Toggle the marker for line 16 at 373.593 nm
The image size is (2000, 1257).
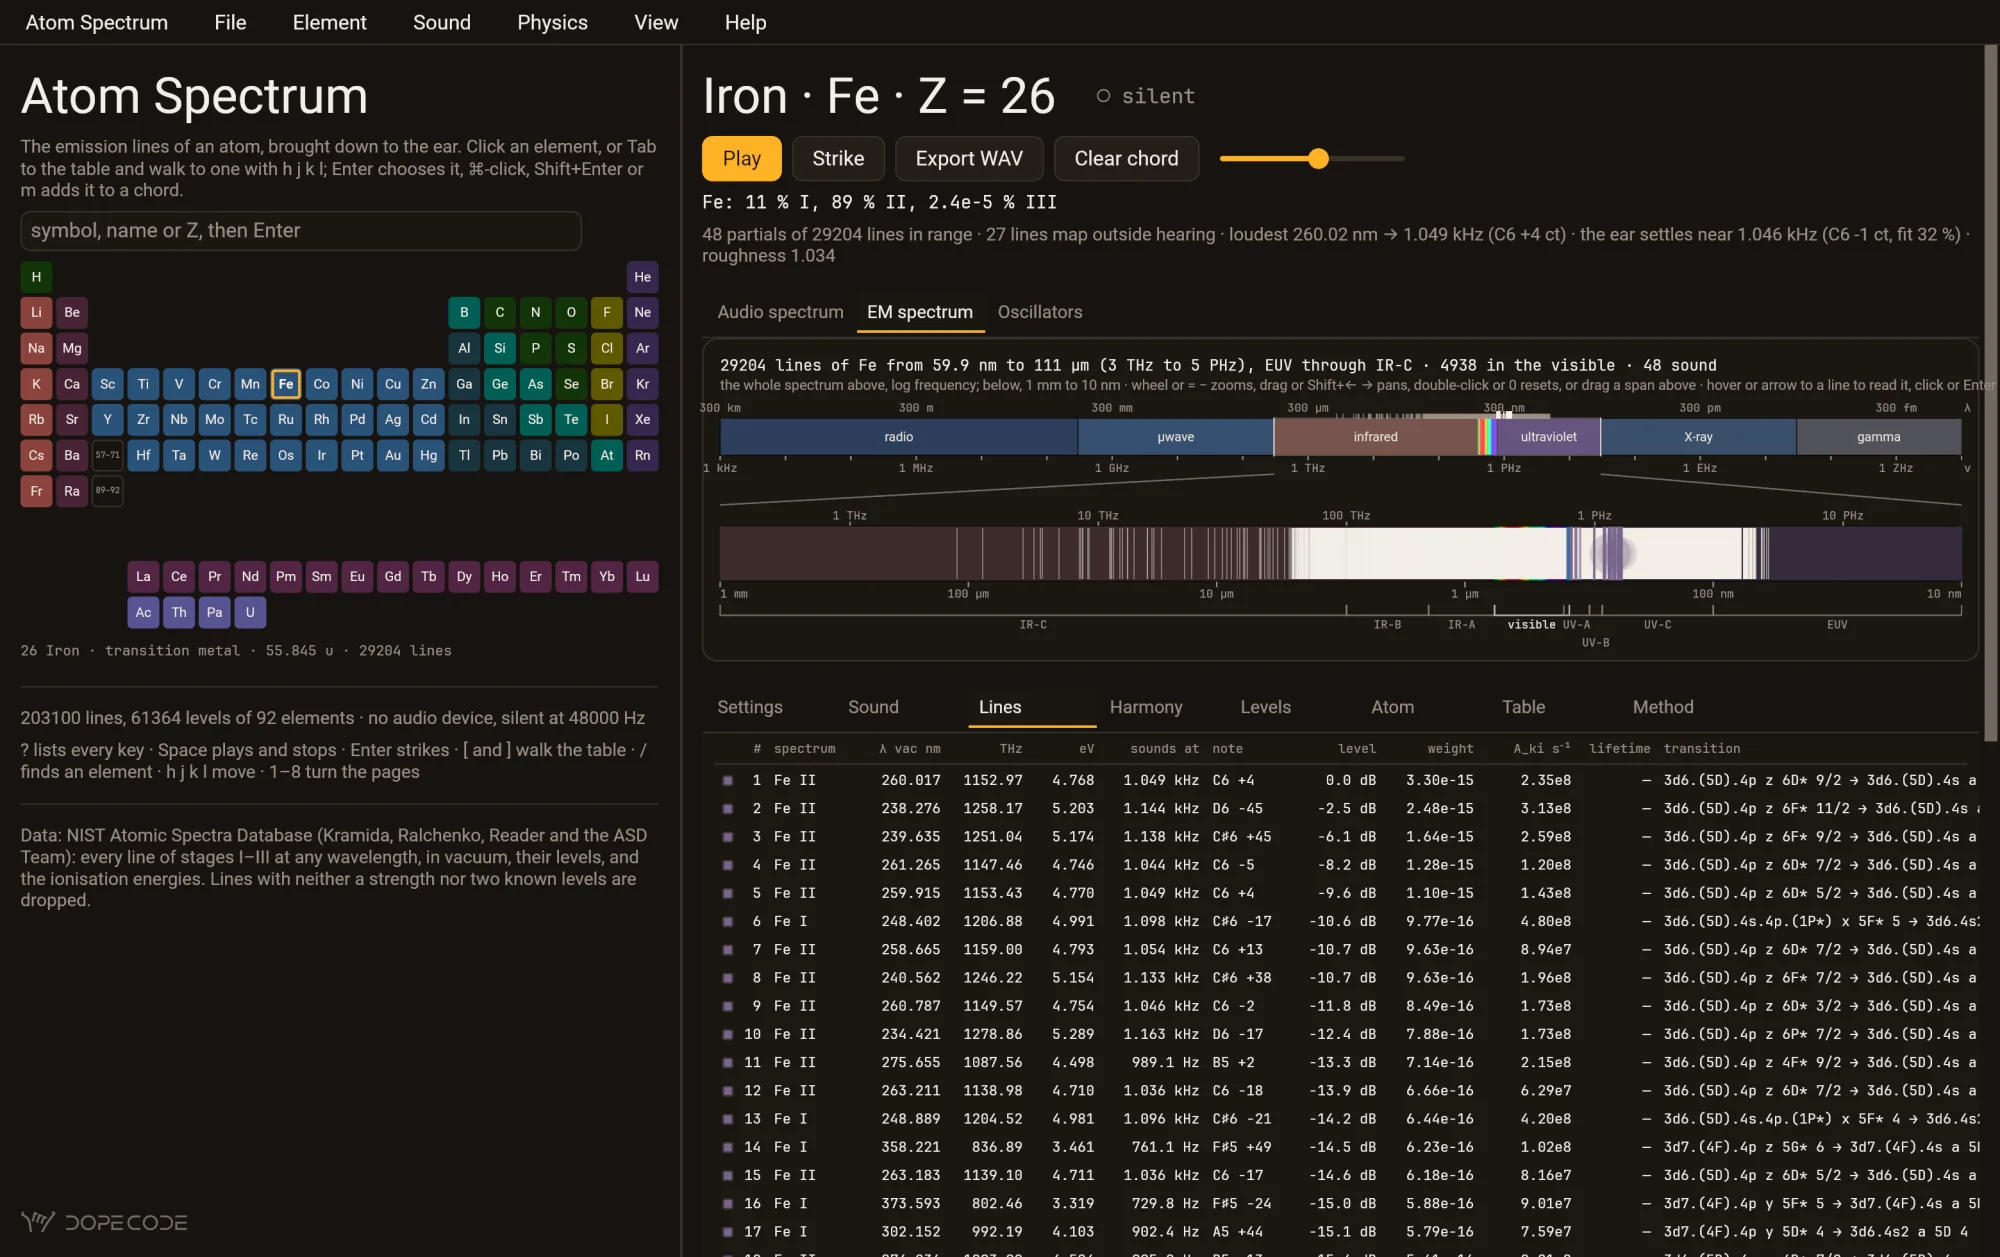coord(728,1203)
